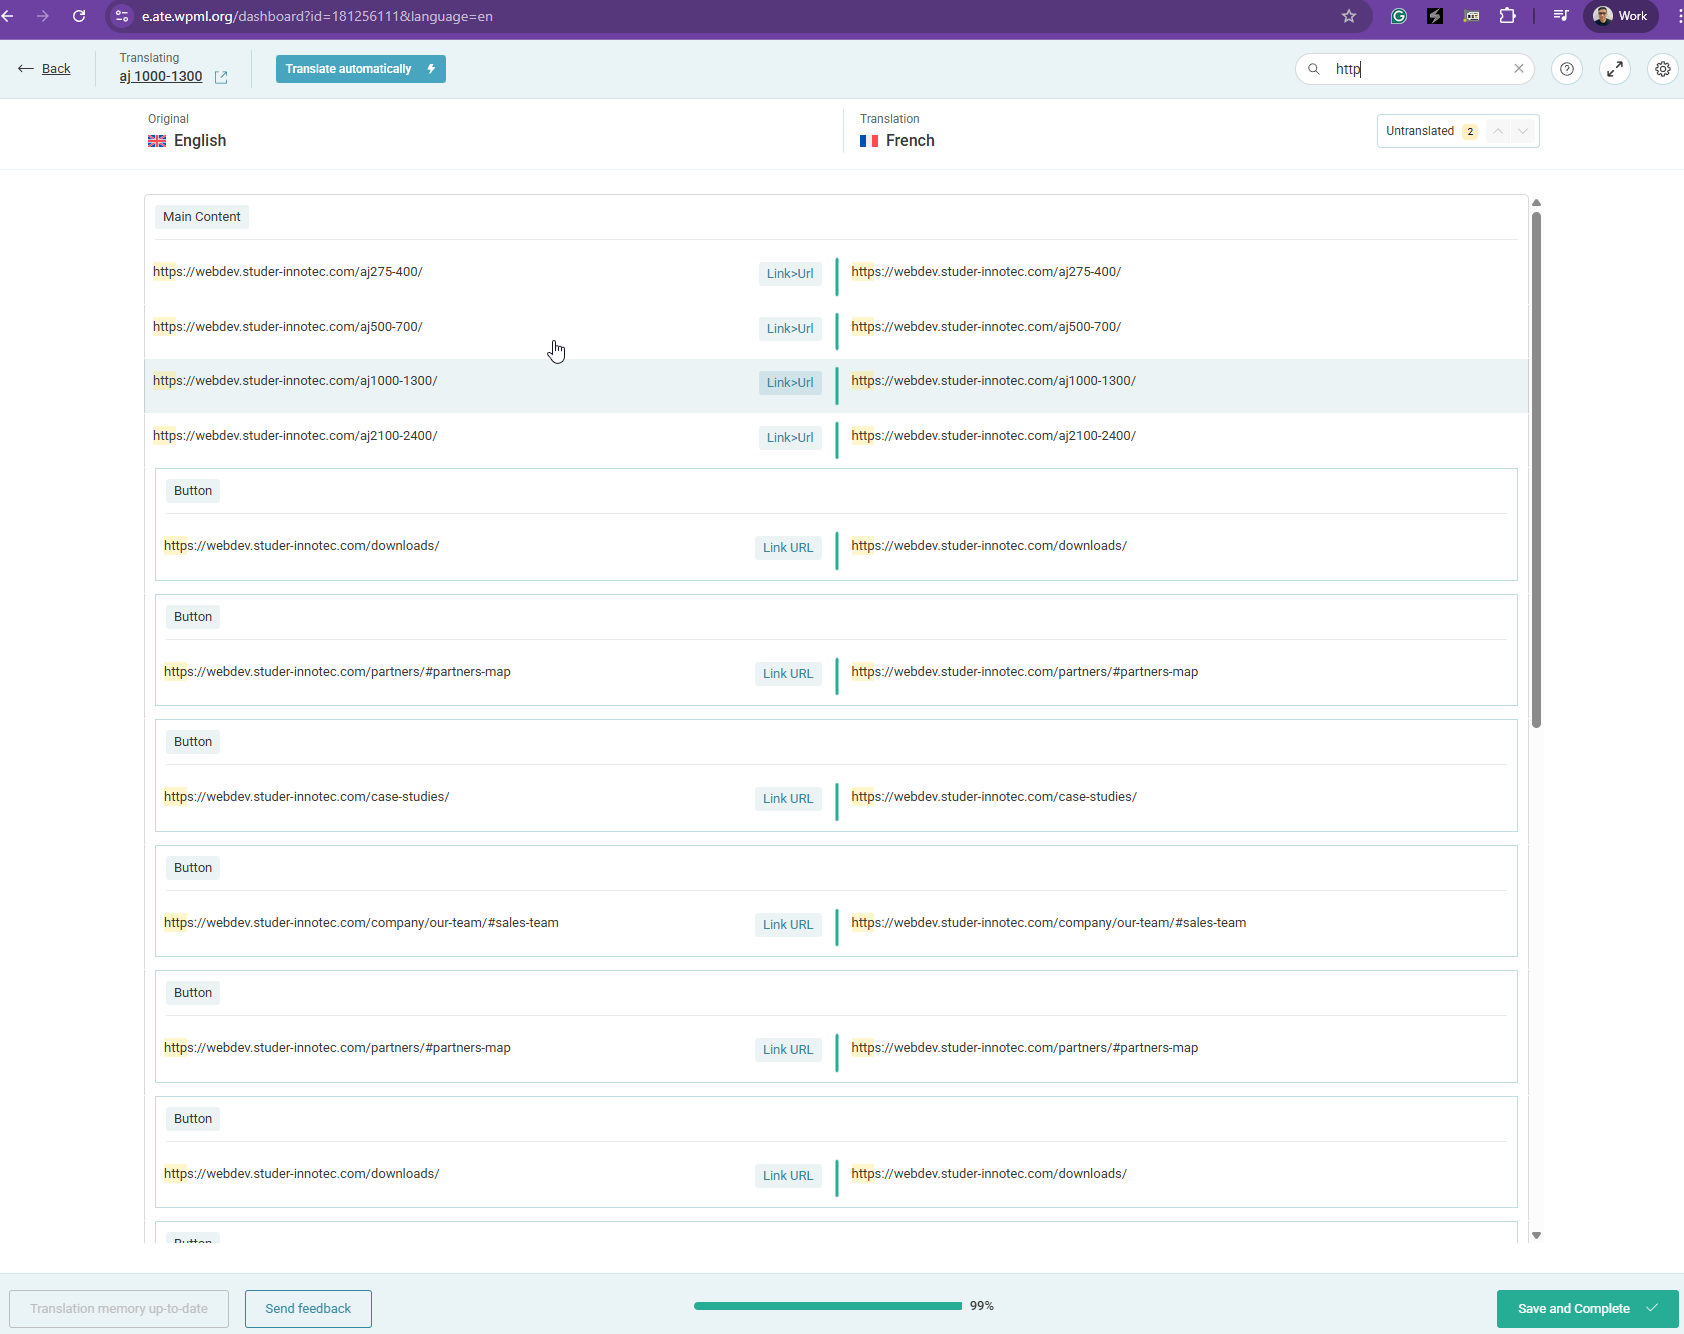1684x1334 pixels.
Task: Click the Translate automatically button
Action: (361, 69)
